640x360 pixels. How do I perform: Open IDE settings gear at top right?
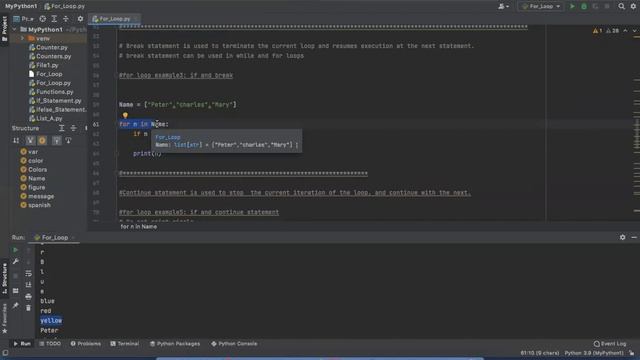coord(633,6)
